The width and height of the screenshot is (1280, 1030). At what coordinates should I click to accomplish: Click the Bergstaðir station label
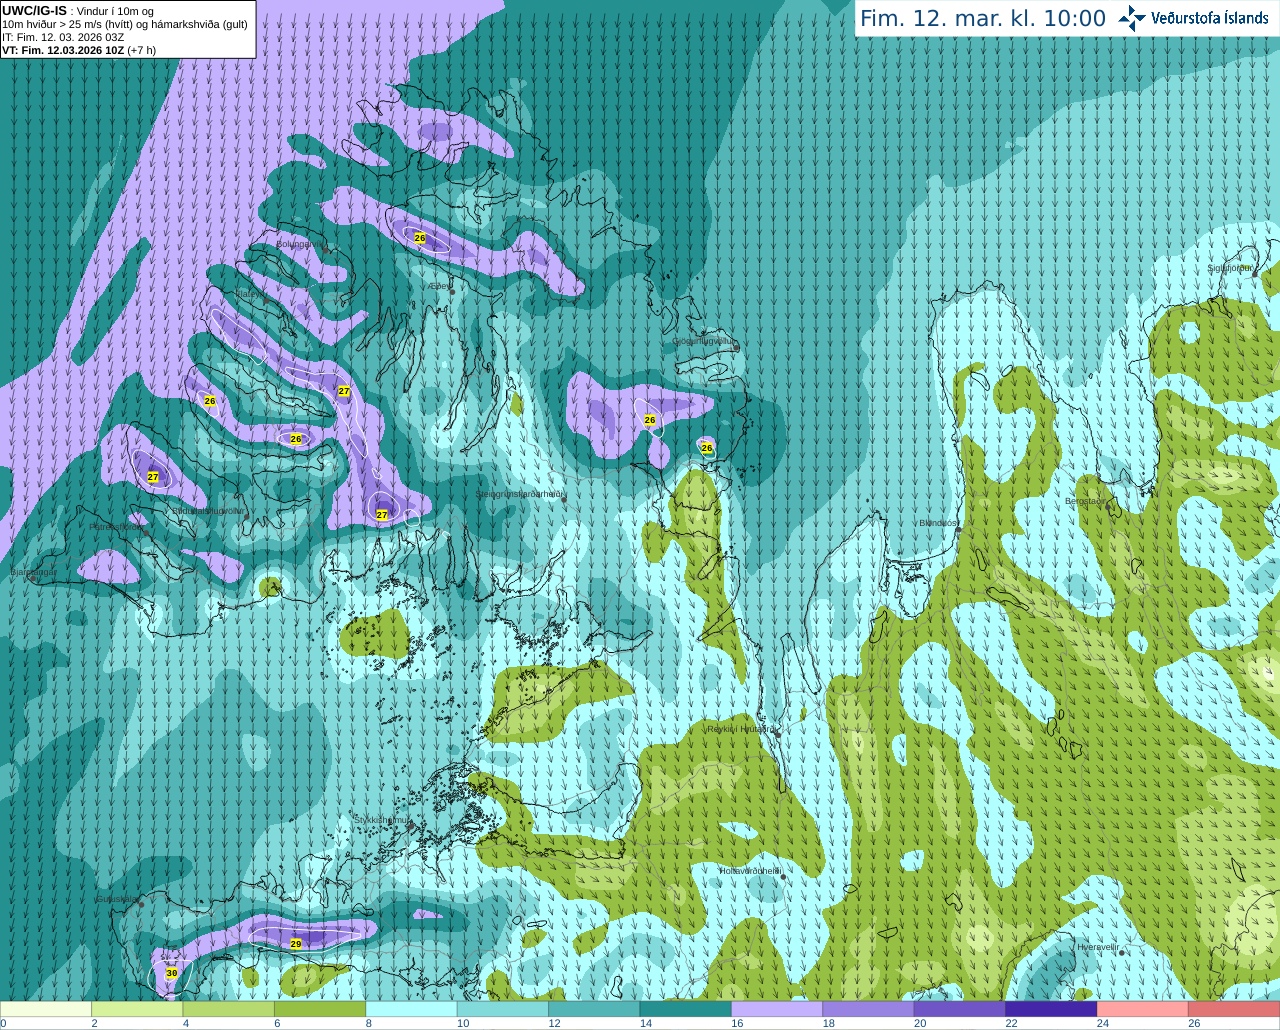click(x=1086, y=501)
